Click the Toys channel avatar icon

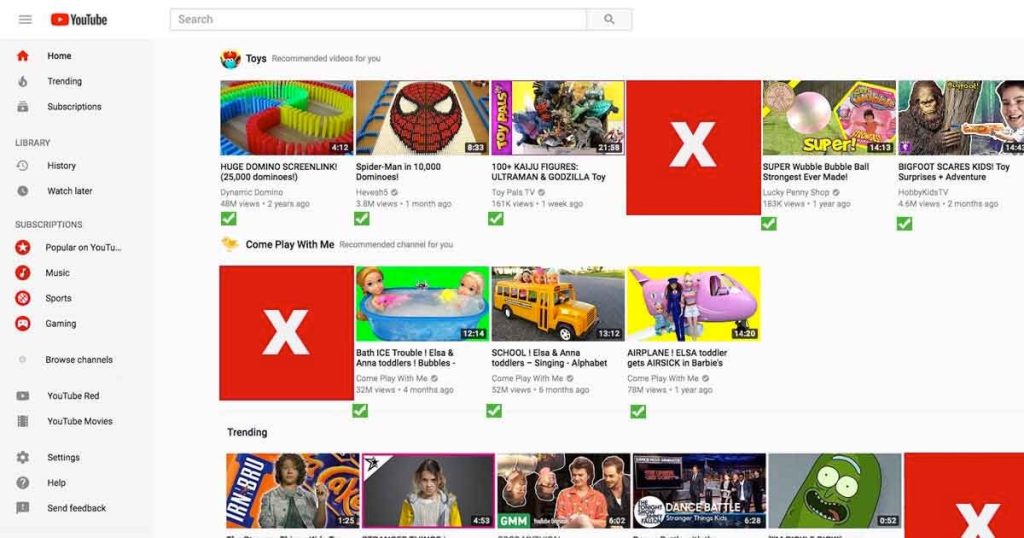pyautogui.click(x=230, y=58)
